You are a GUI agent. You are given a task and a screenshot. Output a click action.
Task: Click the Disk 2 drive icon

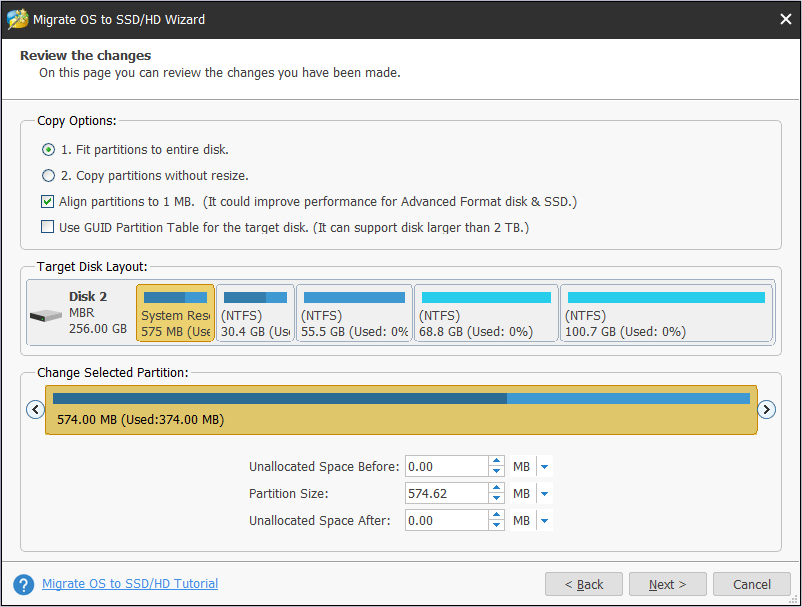pos(45,315)
